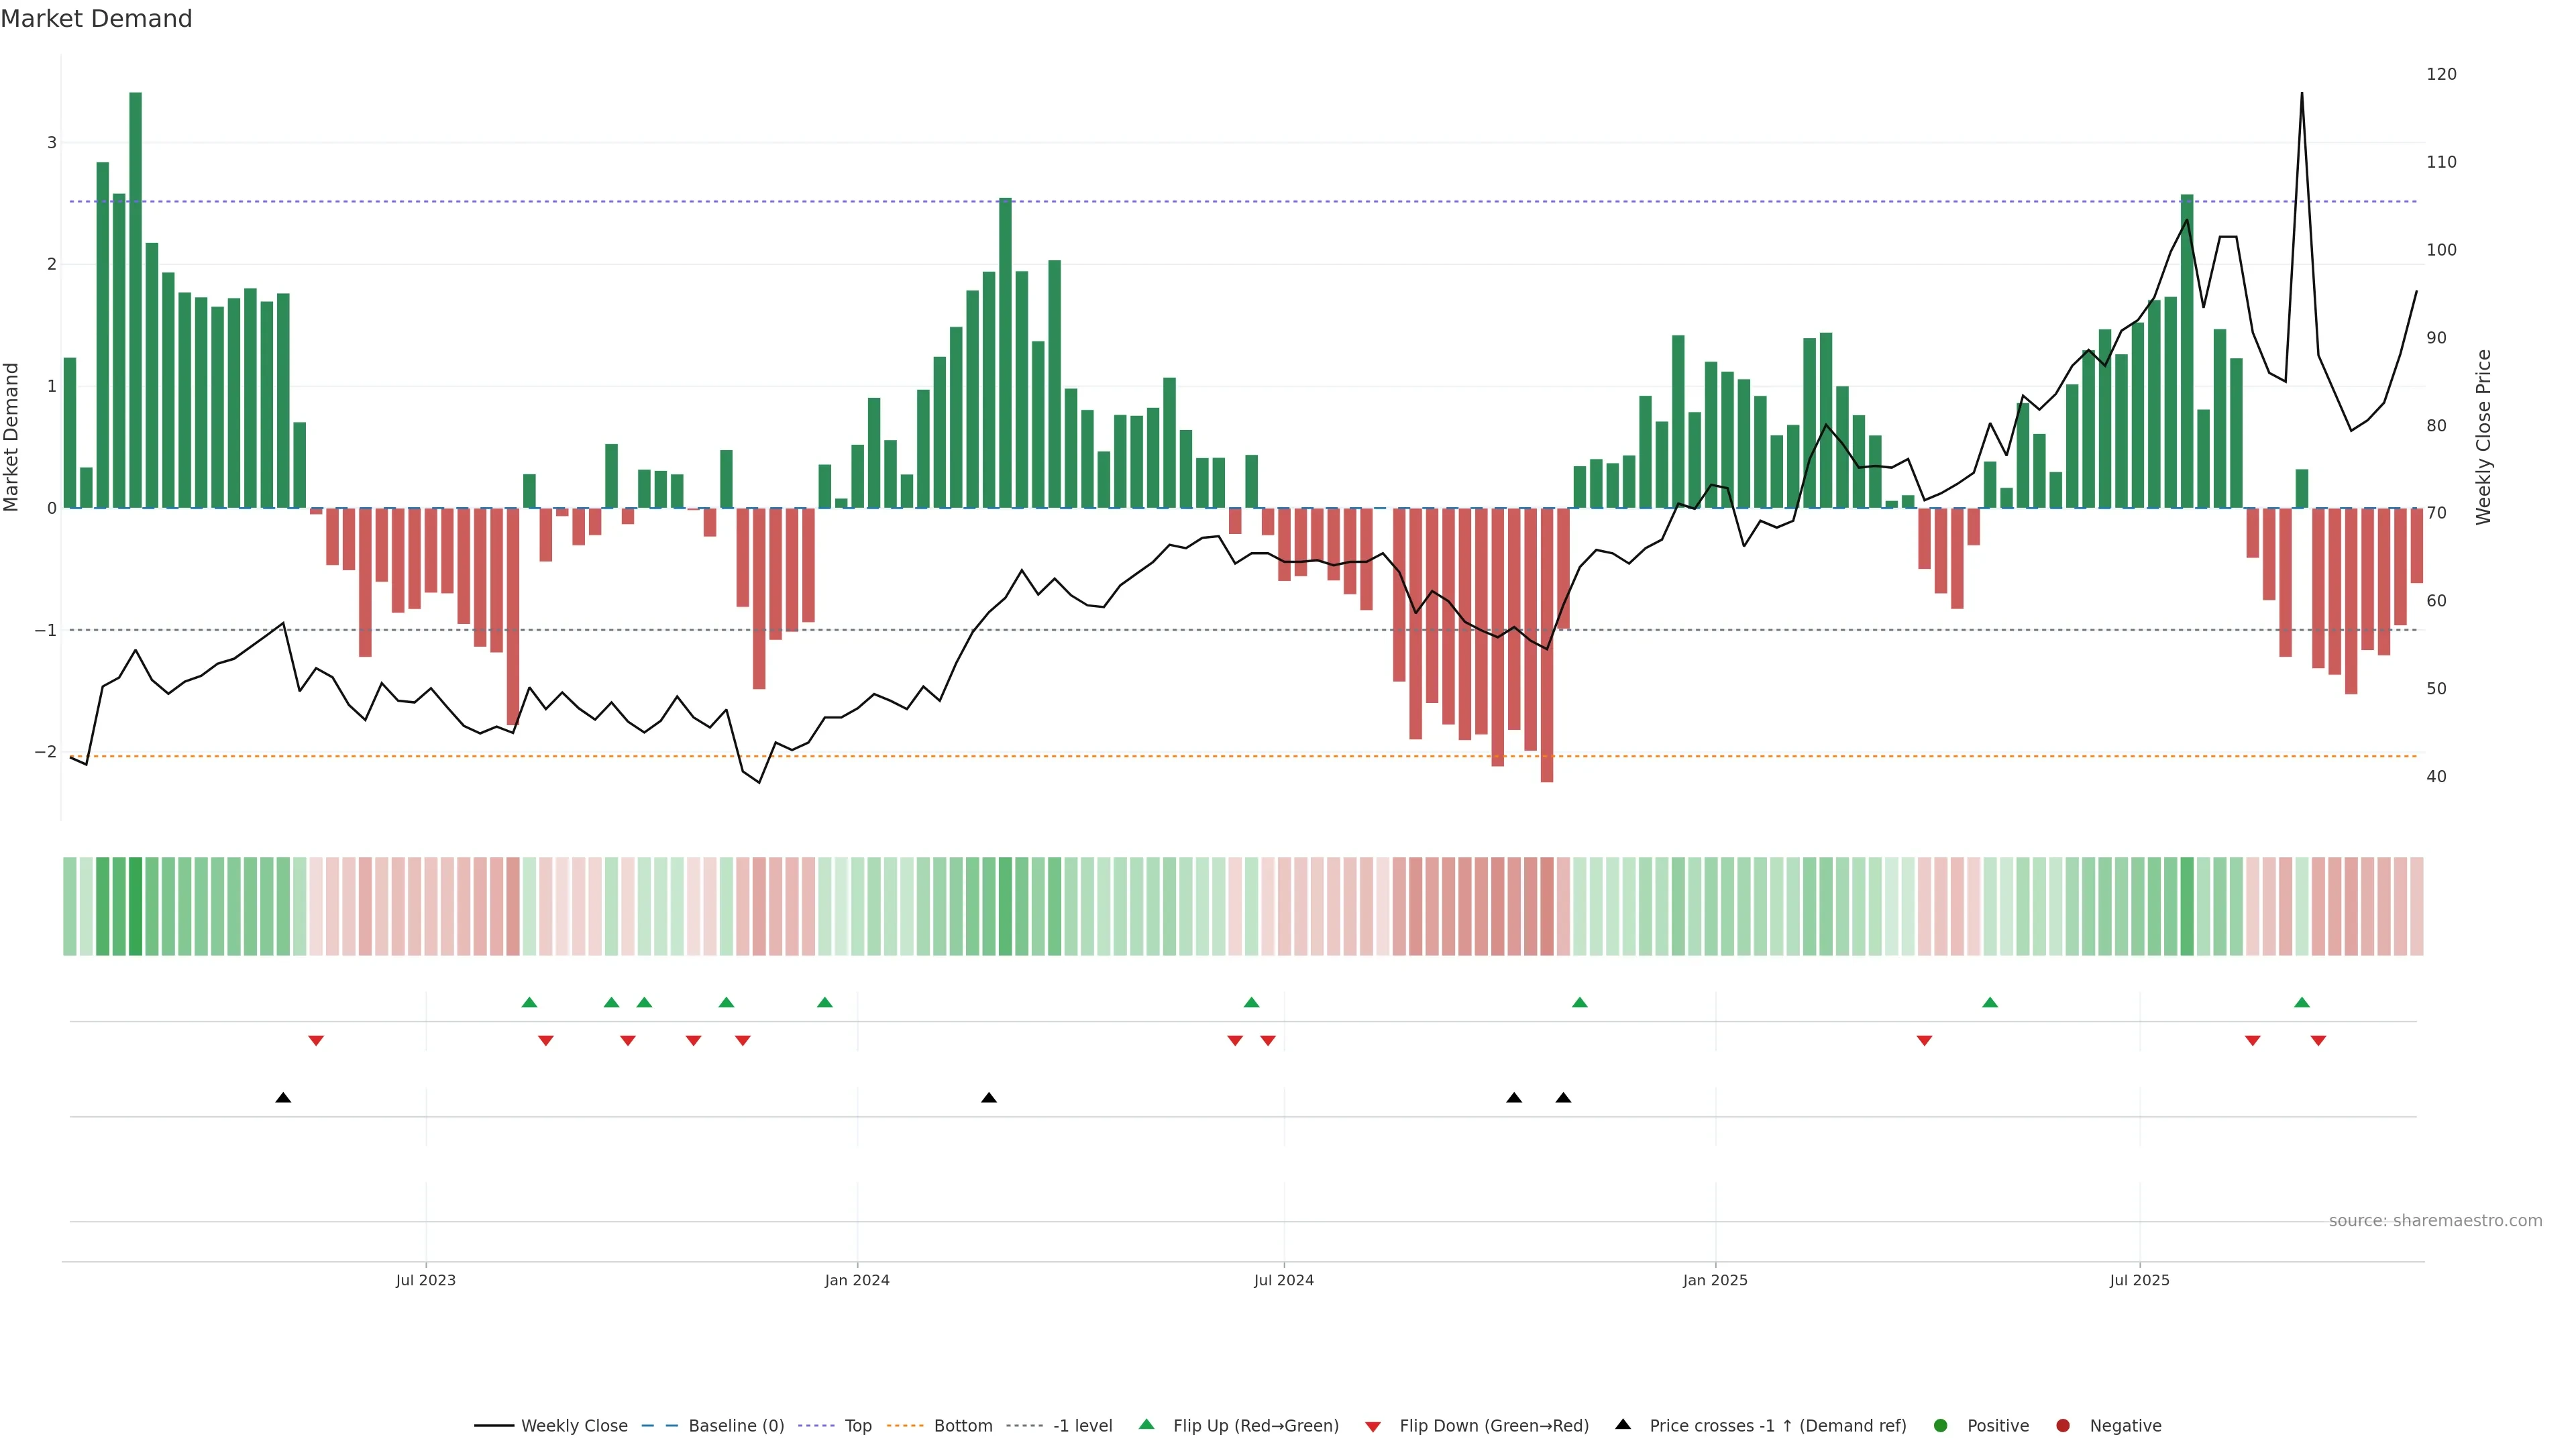Click the Flip Up green triangle legend icon
2576x1449 pixels.
coord(1147,1425)
